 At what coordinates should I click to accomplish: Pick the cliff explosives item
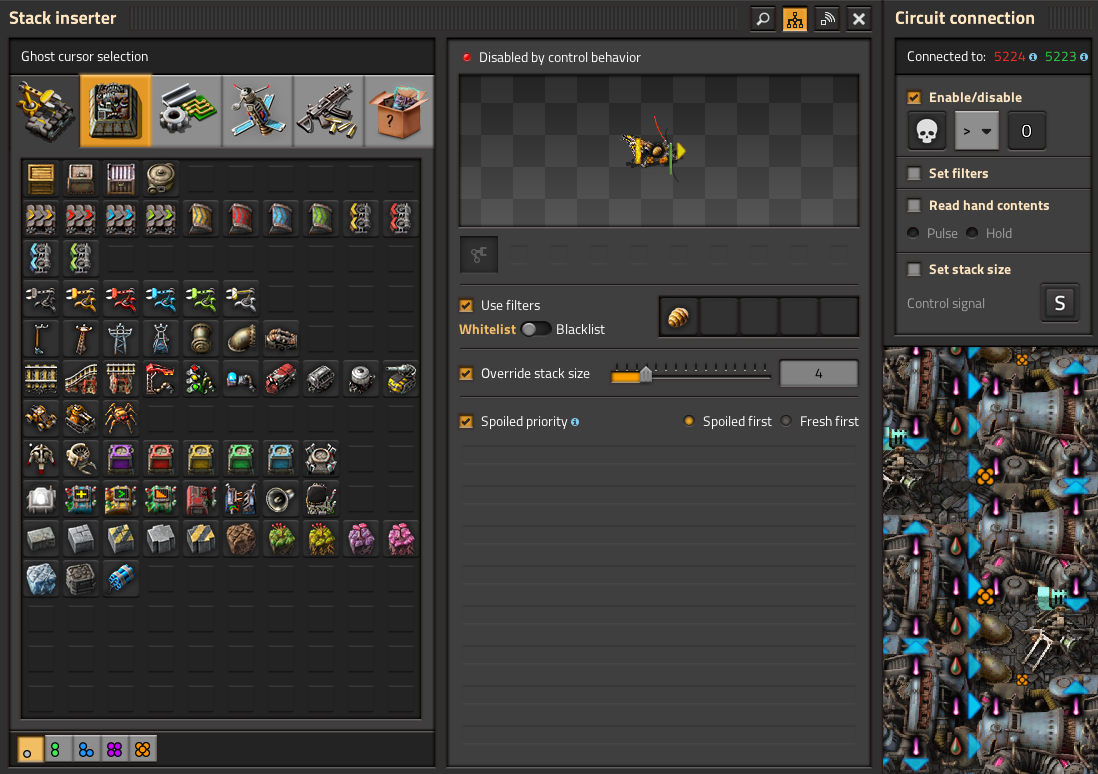(x=120, y=579)
